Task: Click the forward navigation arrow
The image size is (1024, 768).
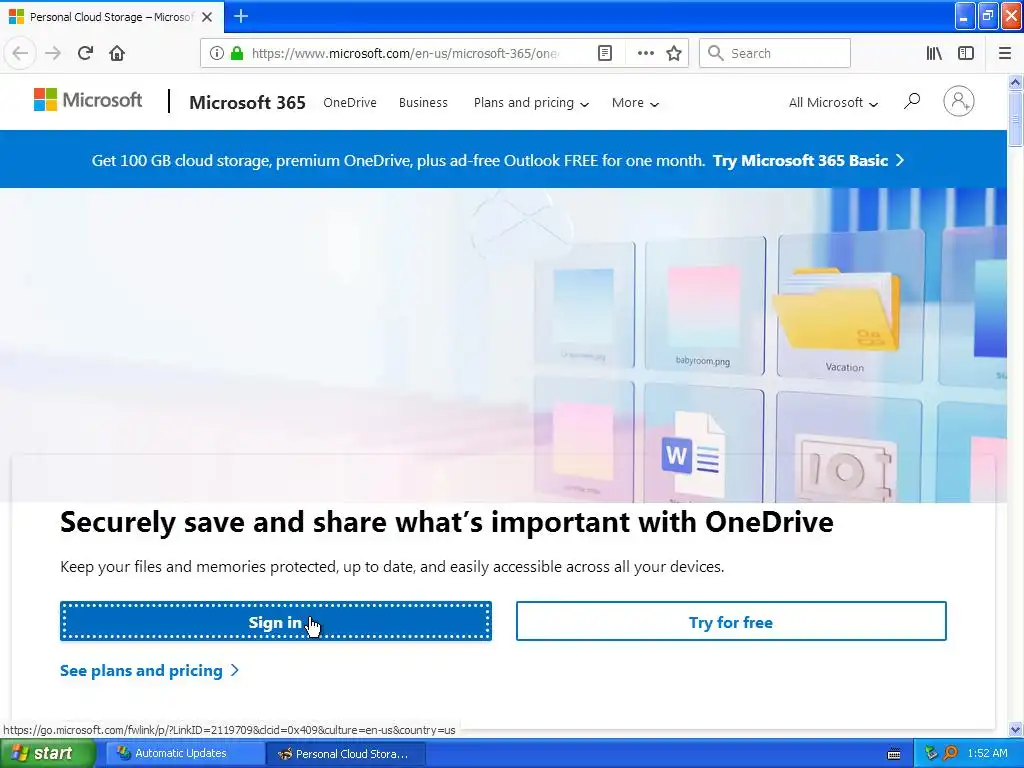Action: (x=53, y=53)
